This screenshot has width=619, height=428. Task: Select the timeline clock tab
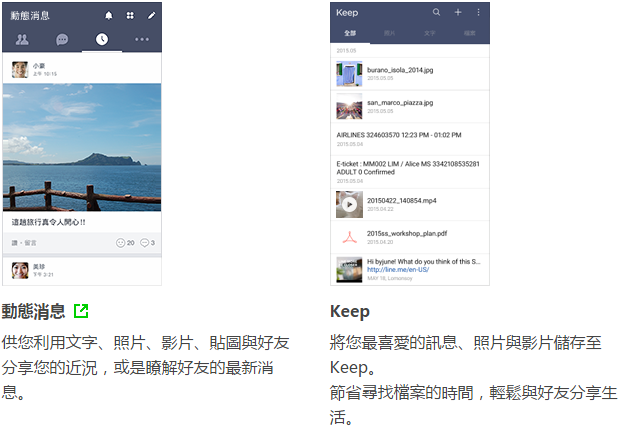(x=102, y=39)
